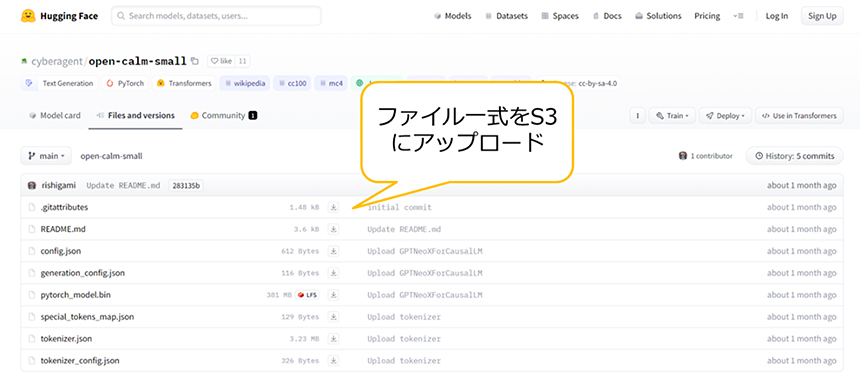
Task: Download the tokenizer.json file
Action: [333, 339]
